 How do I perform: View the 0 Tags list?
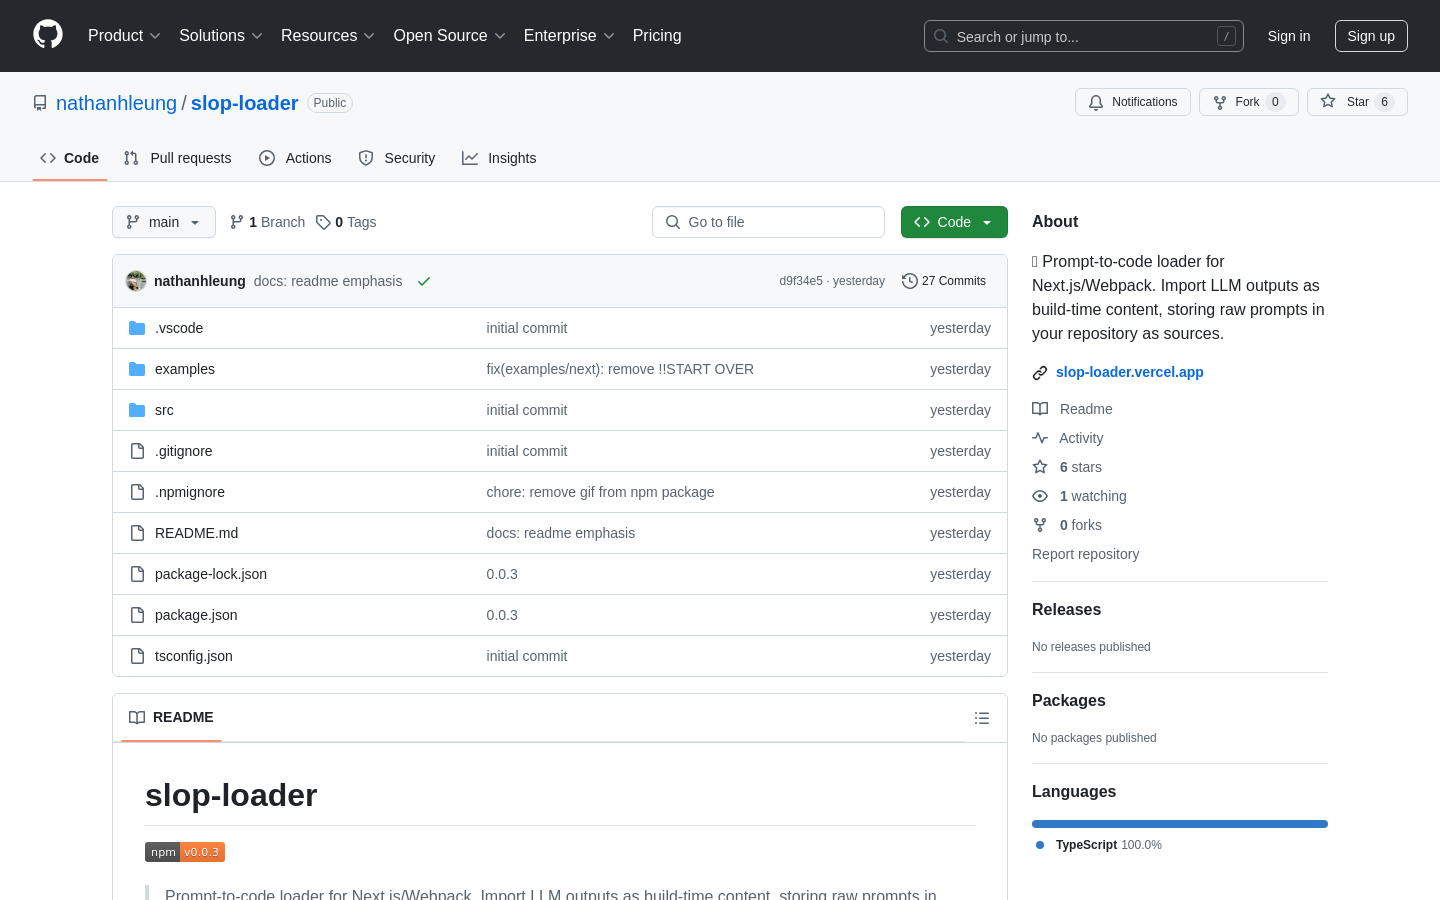click(346, 222)
